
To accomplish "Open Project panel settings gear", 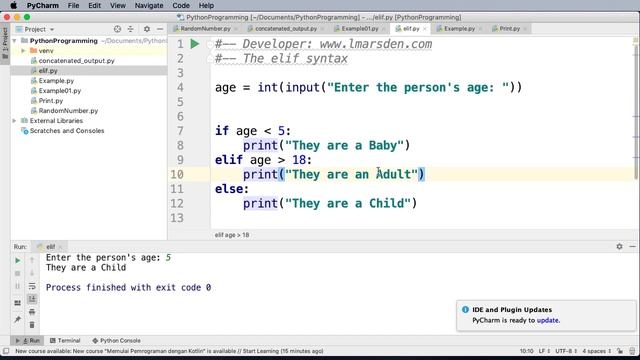I will pyautogui.click(x=147, y=29).
